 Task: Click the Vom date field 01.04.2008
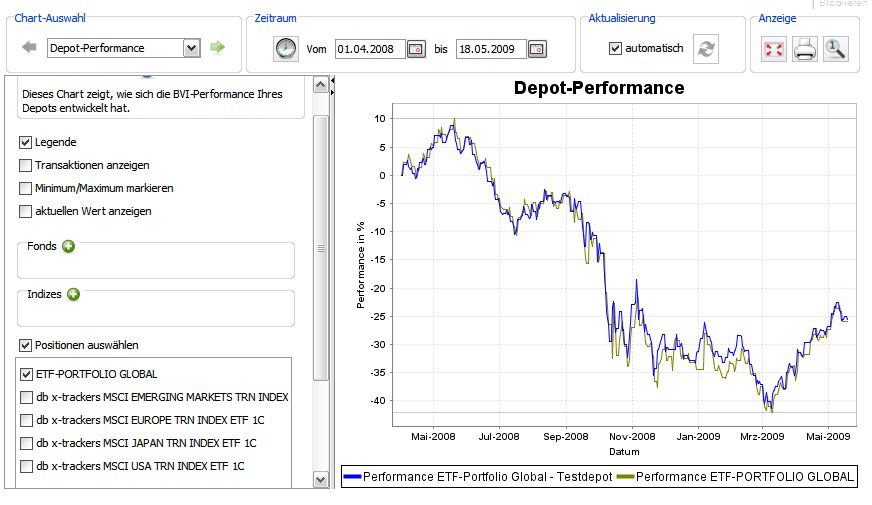pyautogui.click(x=369, y=49)
